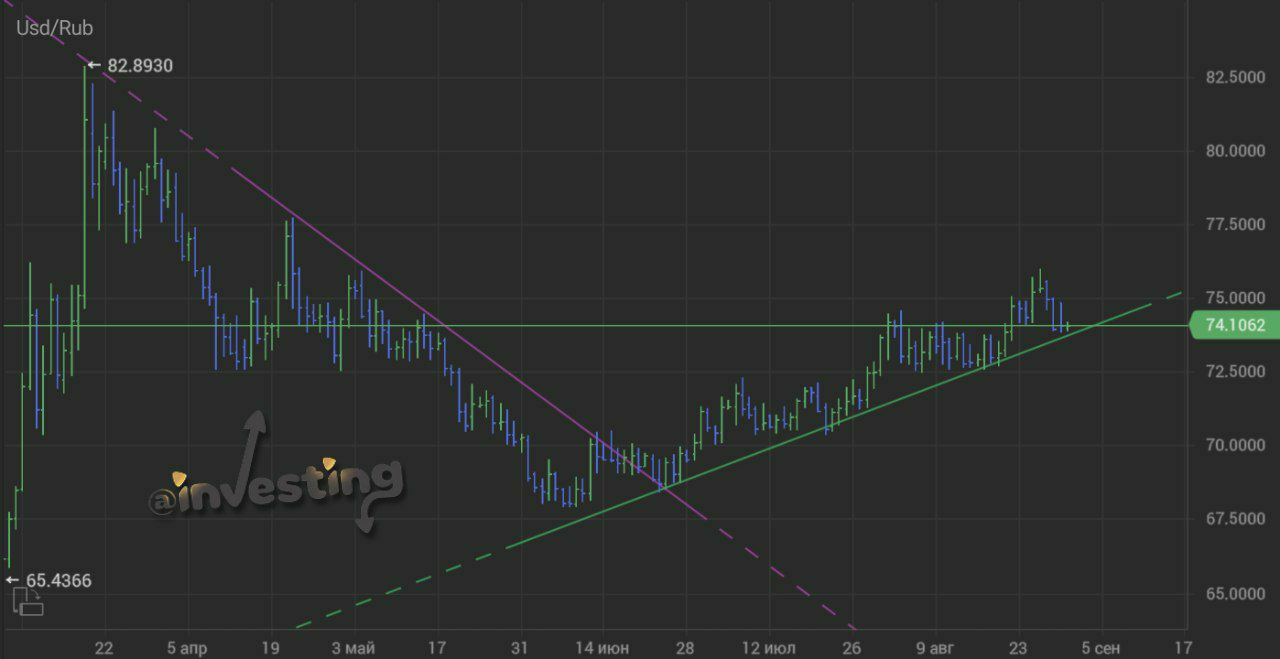Click the 75.0000 price axis label

[x=1236, y=298]
